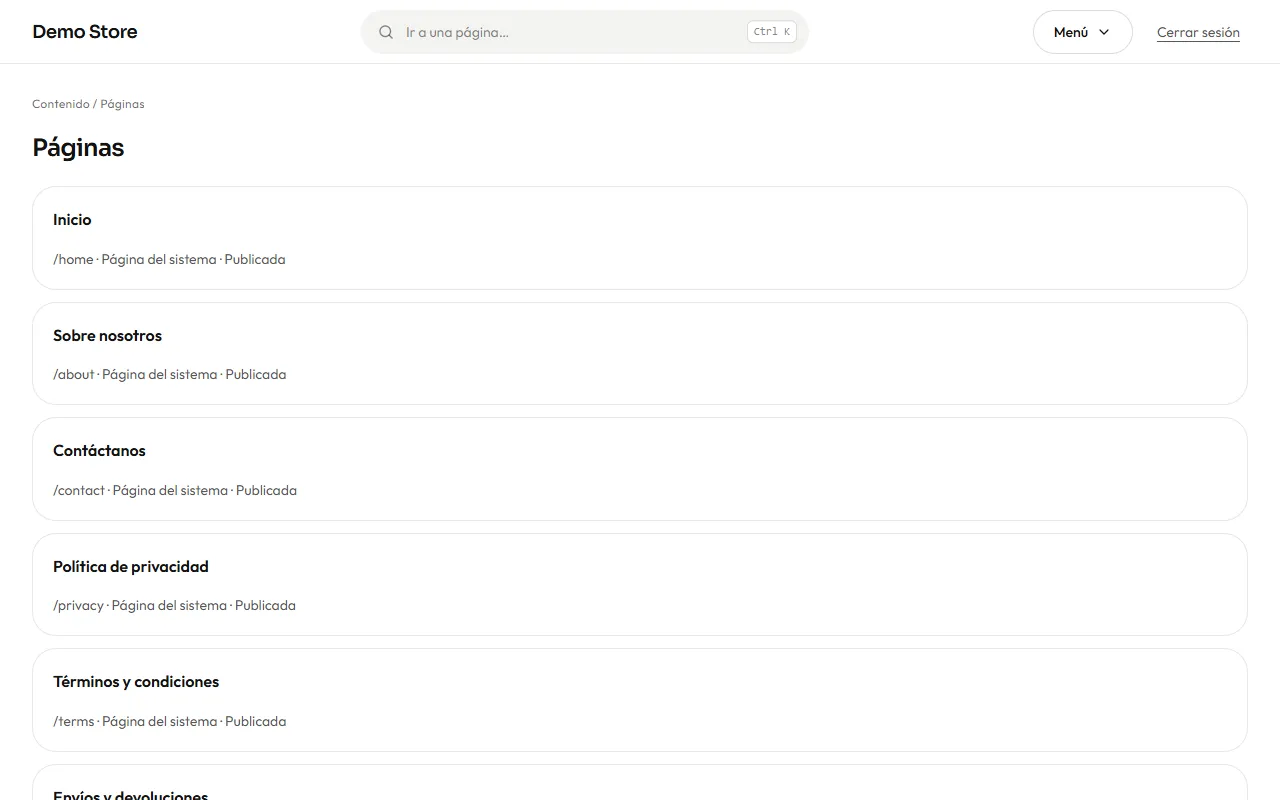Click the /contact path details line
Viewport: 1280px width, 800px height.
point(175,490)
